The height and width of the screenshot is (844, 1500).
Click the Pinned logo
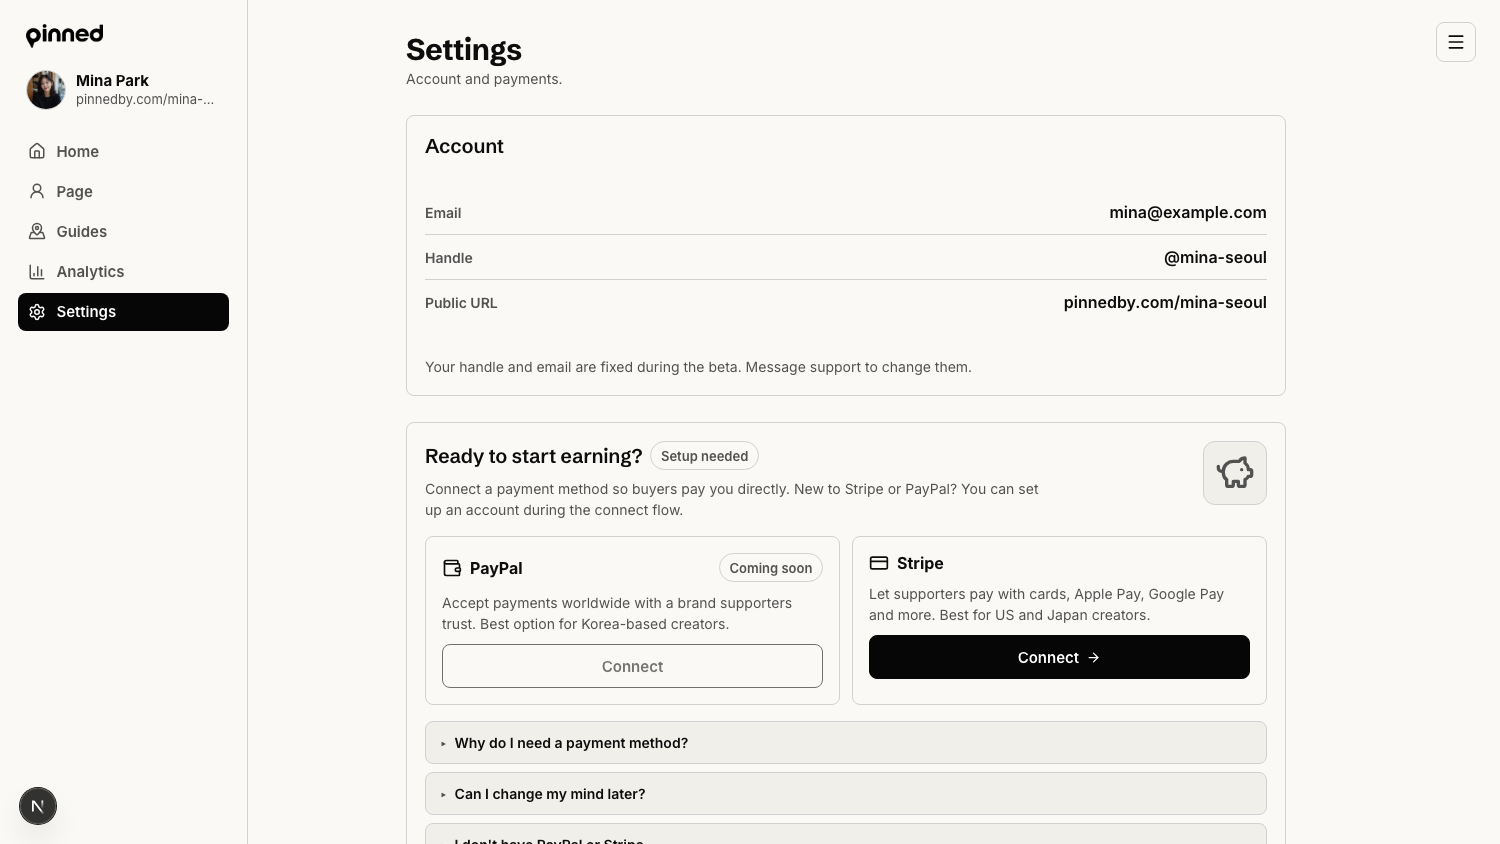click(x=64, y=35)
